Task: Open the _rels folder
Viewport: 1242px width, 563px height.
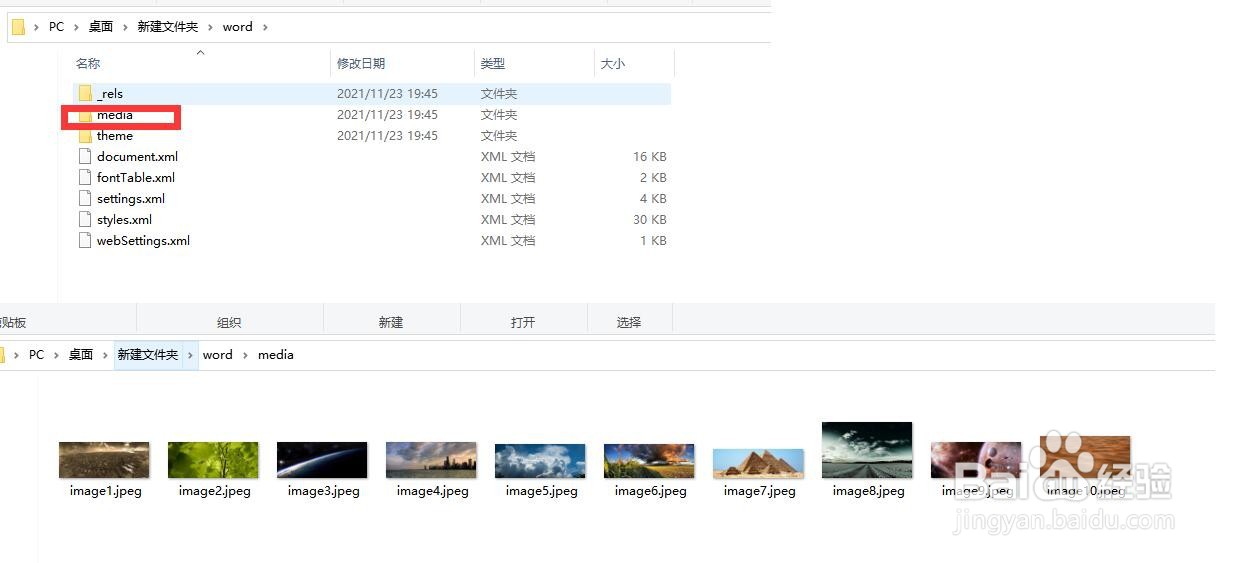Action: (x=371, y=93)
